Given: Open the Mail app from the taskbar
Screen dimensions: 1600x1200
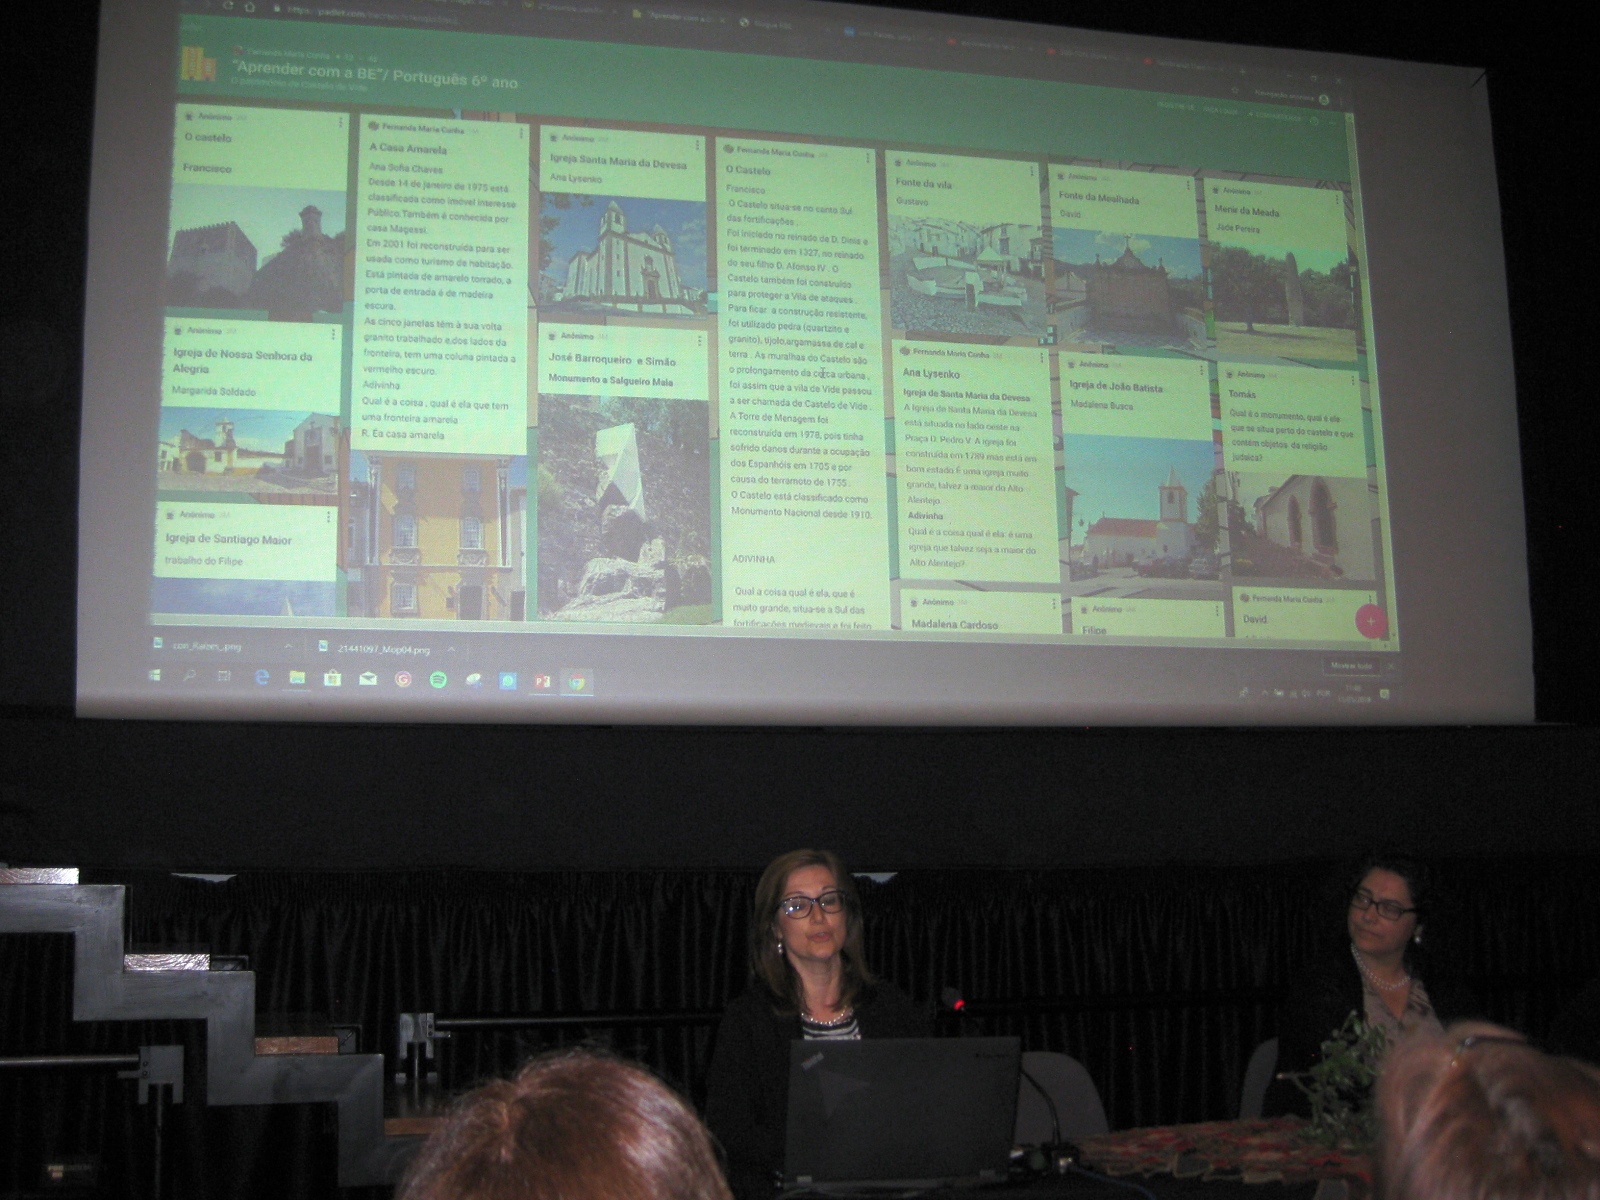Looking at the screenshot, I should pos(368,679).
